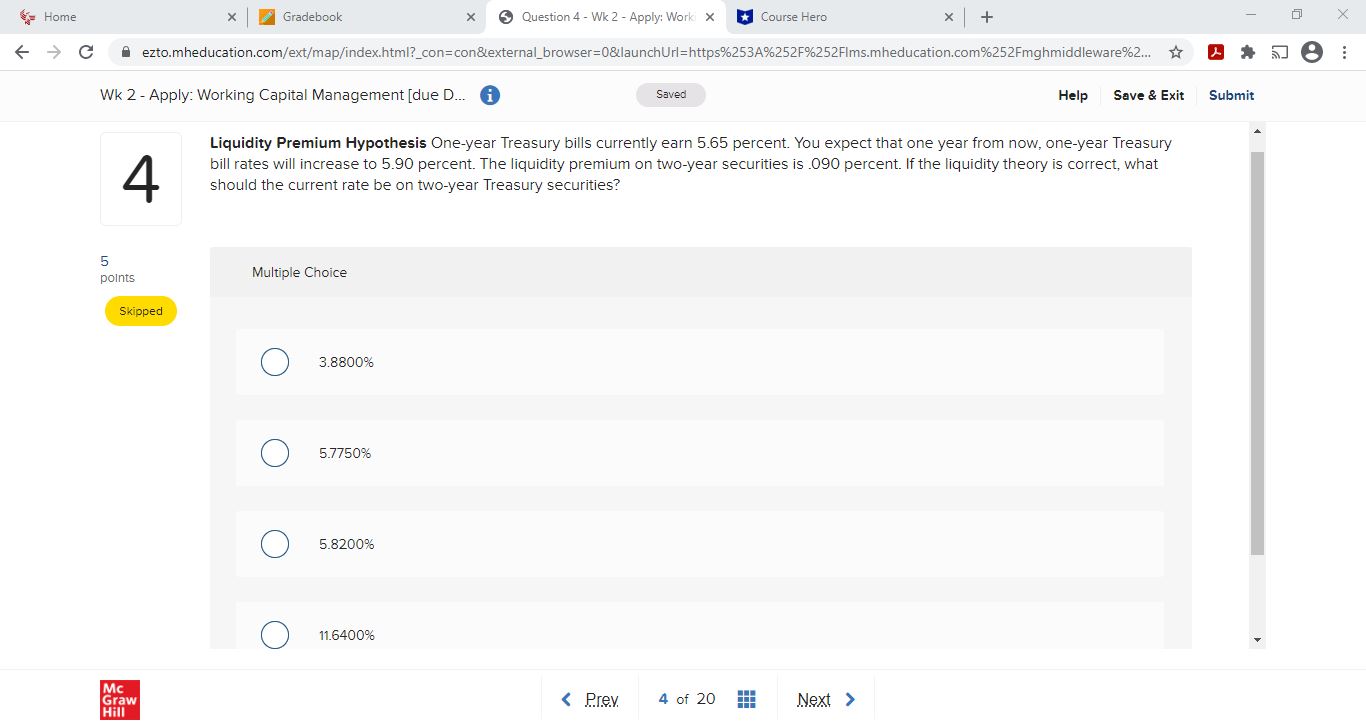Open the Help link
The image size is (1366, 728).
[x=1073, y=95]
